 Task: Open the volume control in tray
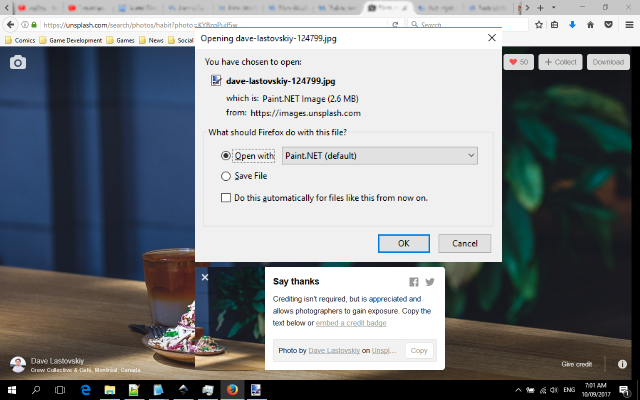pyautogui.click(x=554, y=390)
